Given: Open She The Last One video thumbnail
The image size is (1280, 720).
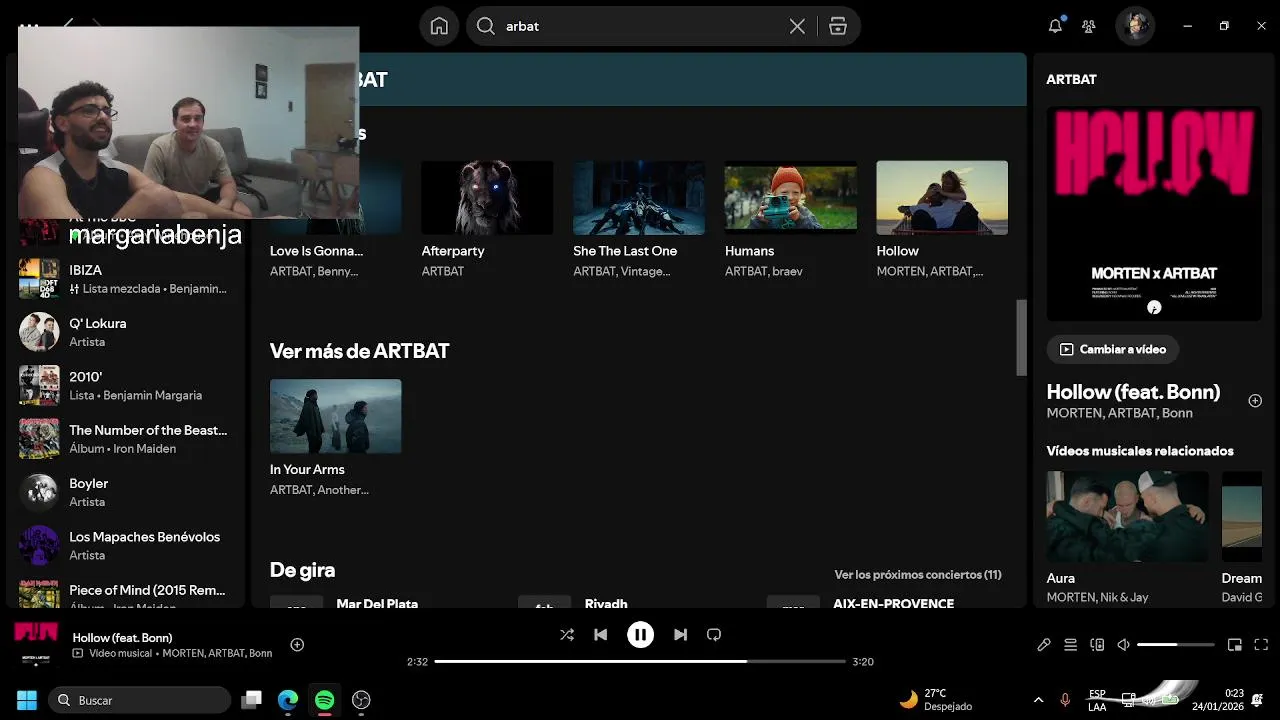Looking at the screenshot, I should (x=639, y=198).
